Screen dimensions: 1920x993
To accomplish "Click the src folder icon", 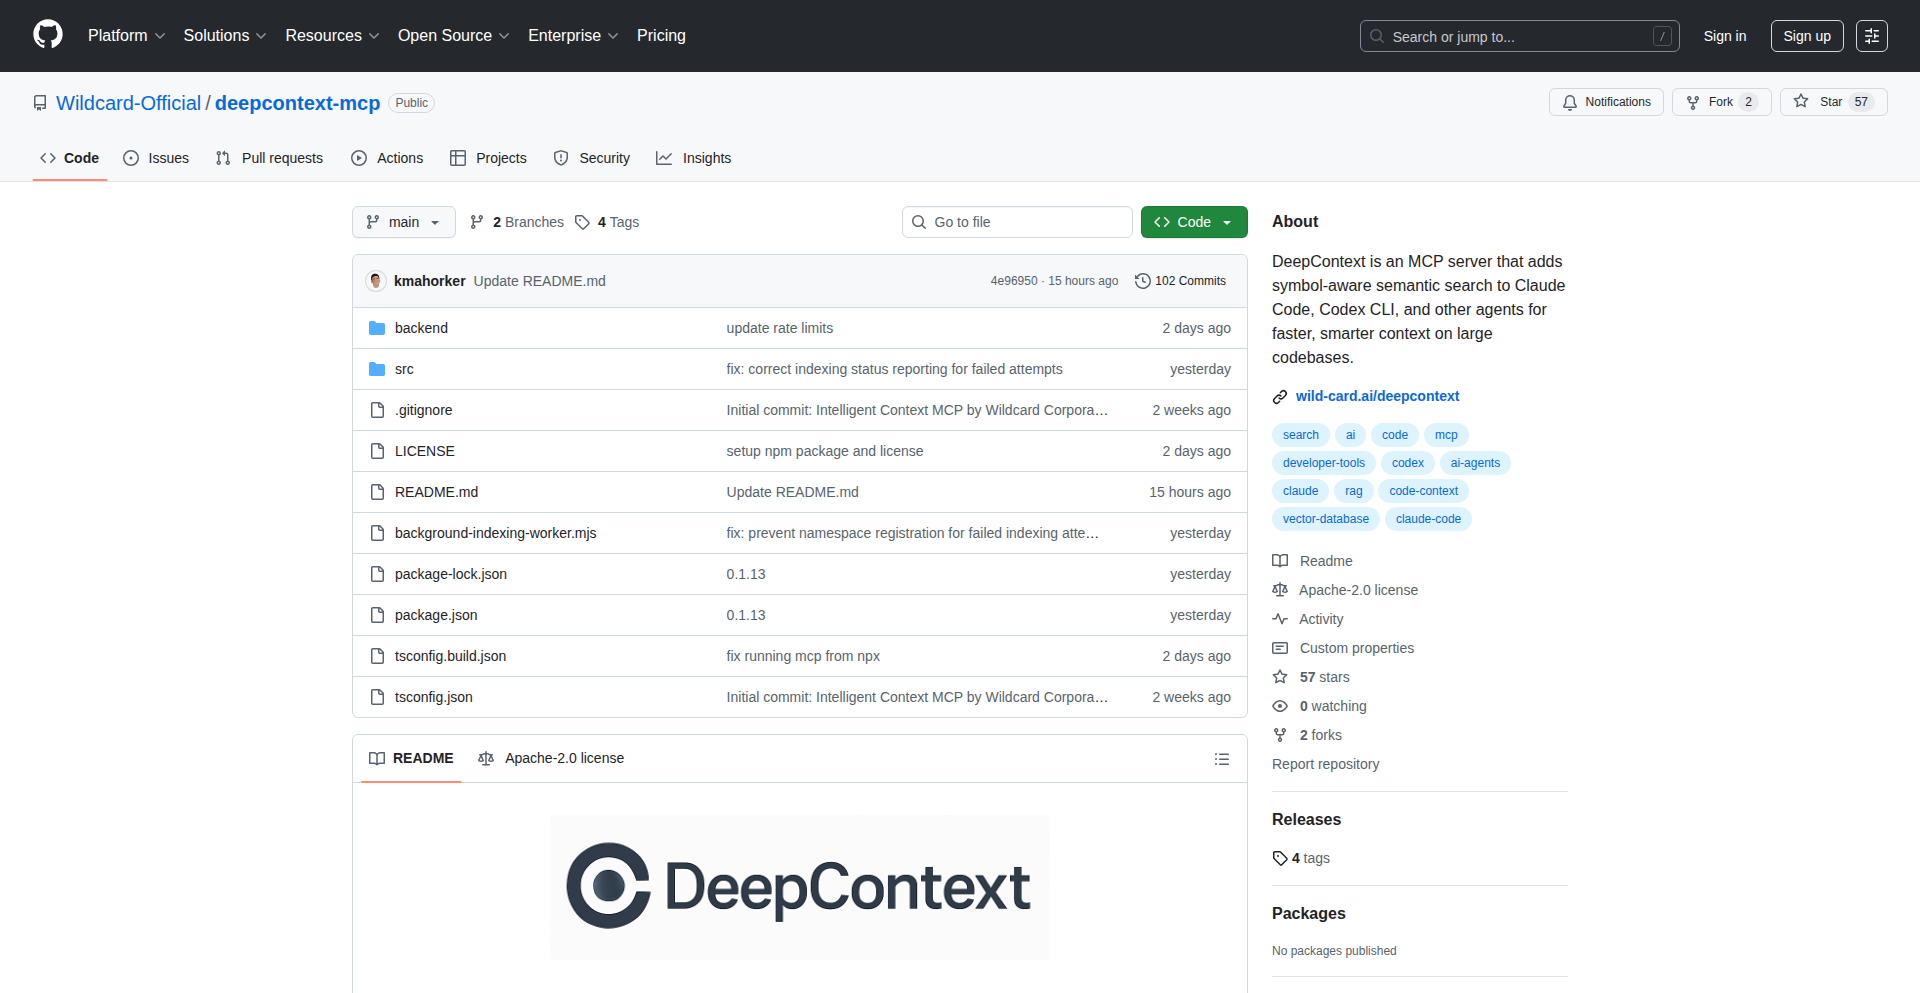I will pyautogui.click(x=377, y=369).
